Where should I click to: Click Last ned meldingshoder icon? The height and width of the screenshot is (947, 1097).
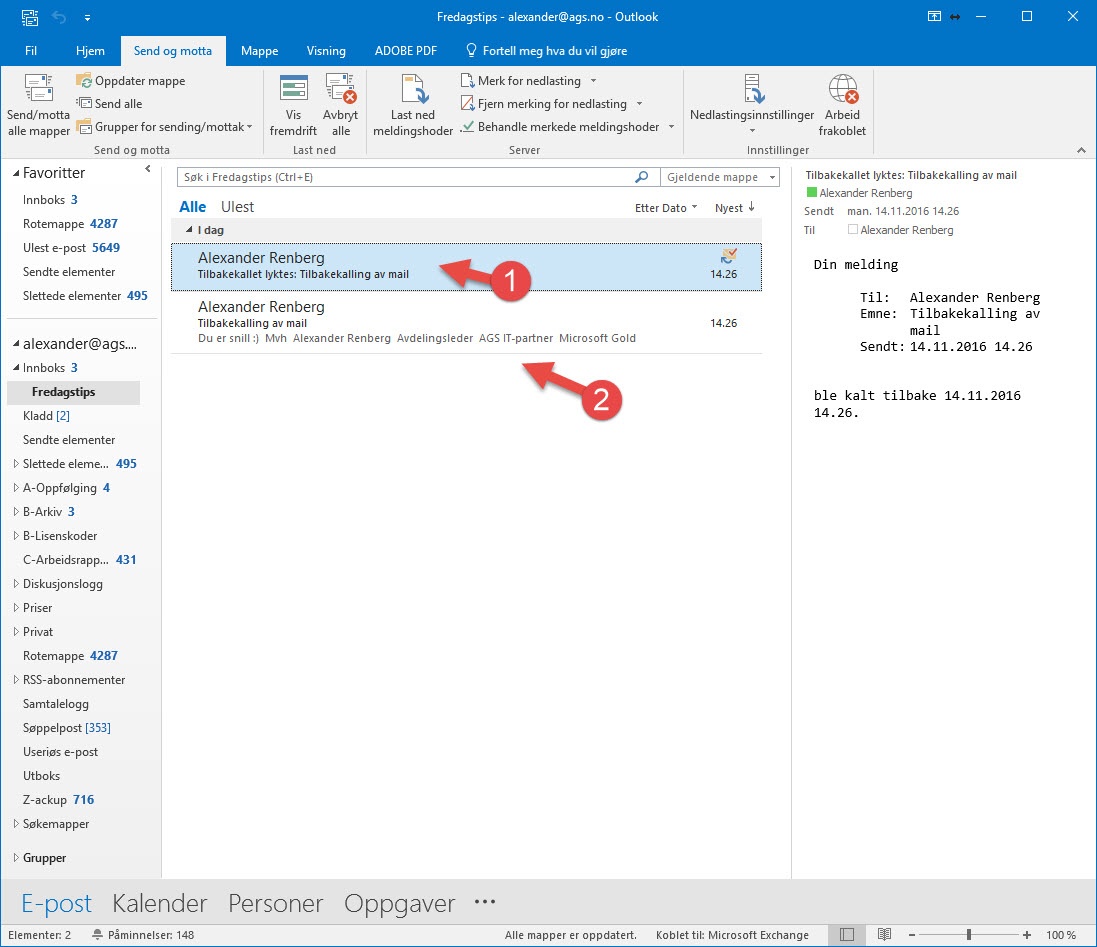[x=412, y=90]
